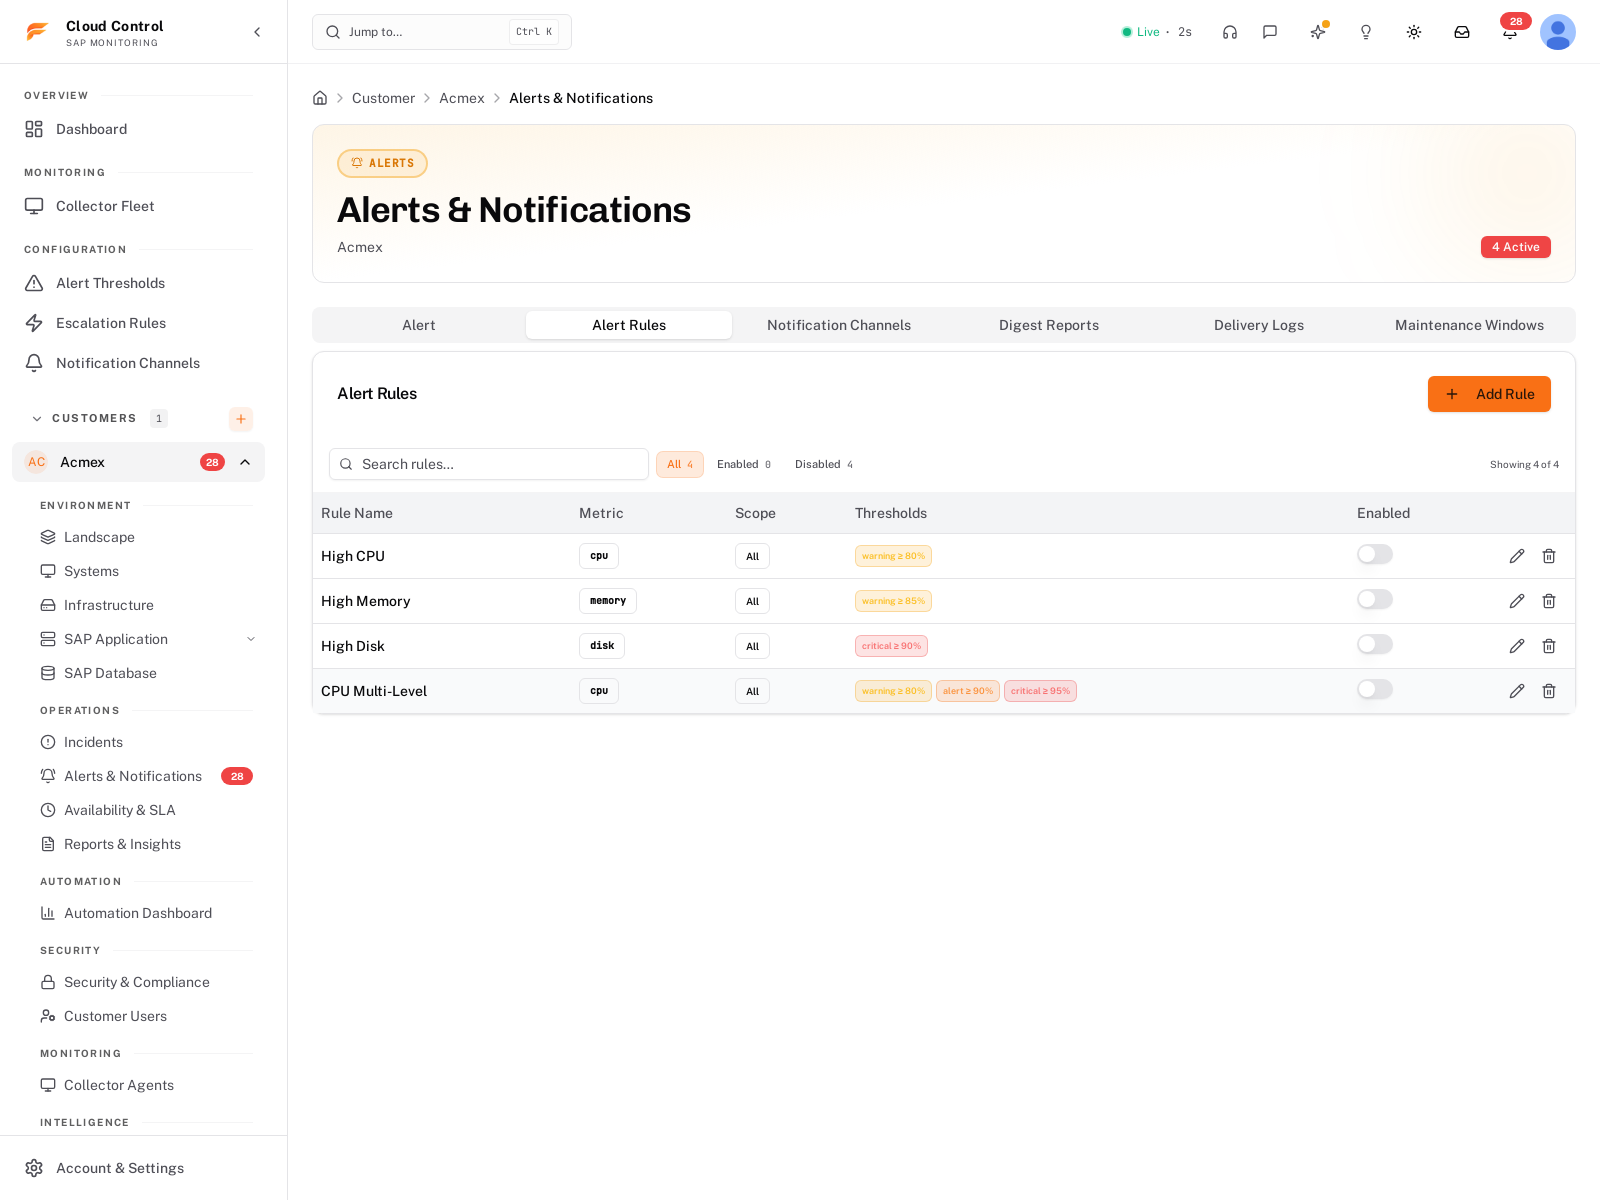Open Automation Dashboard

click(146, 913)
